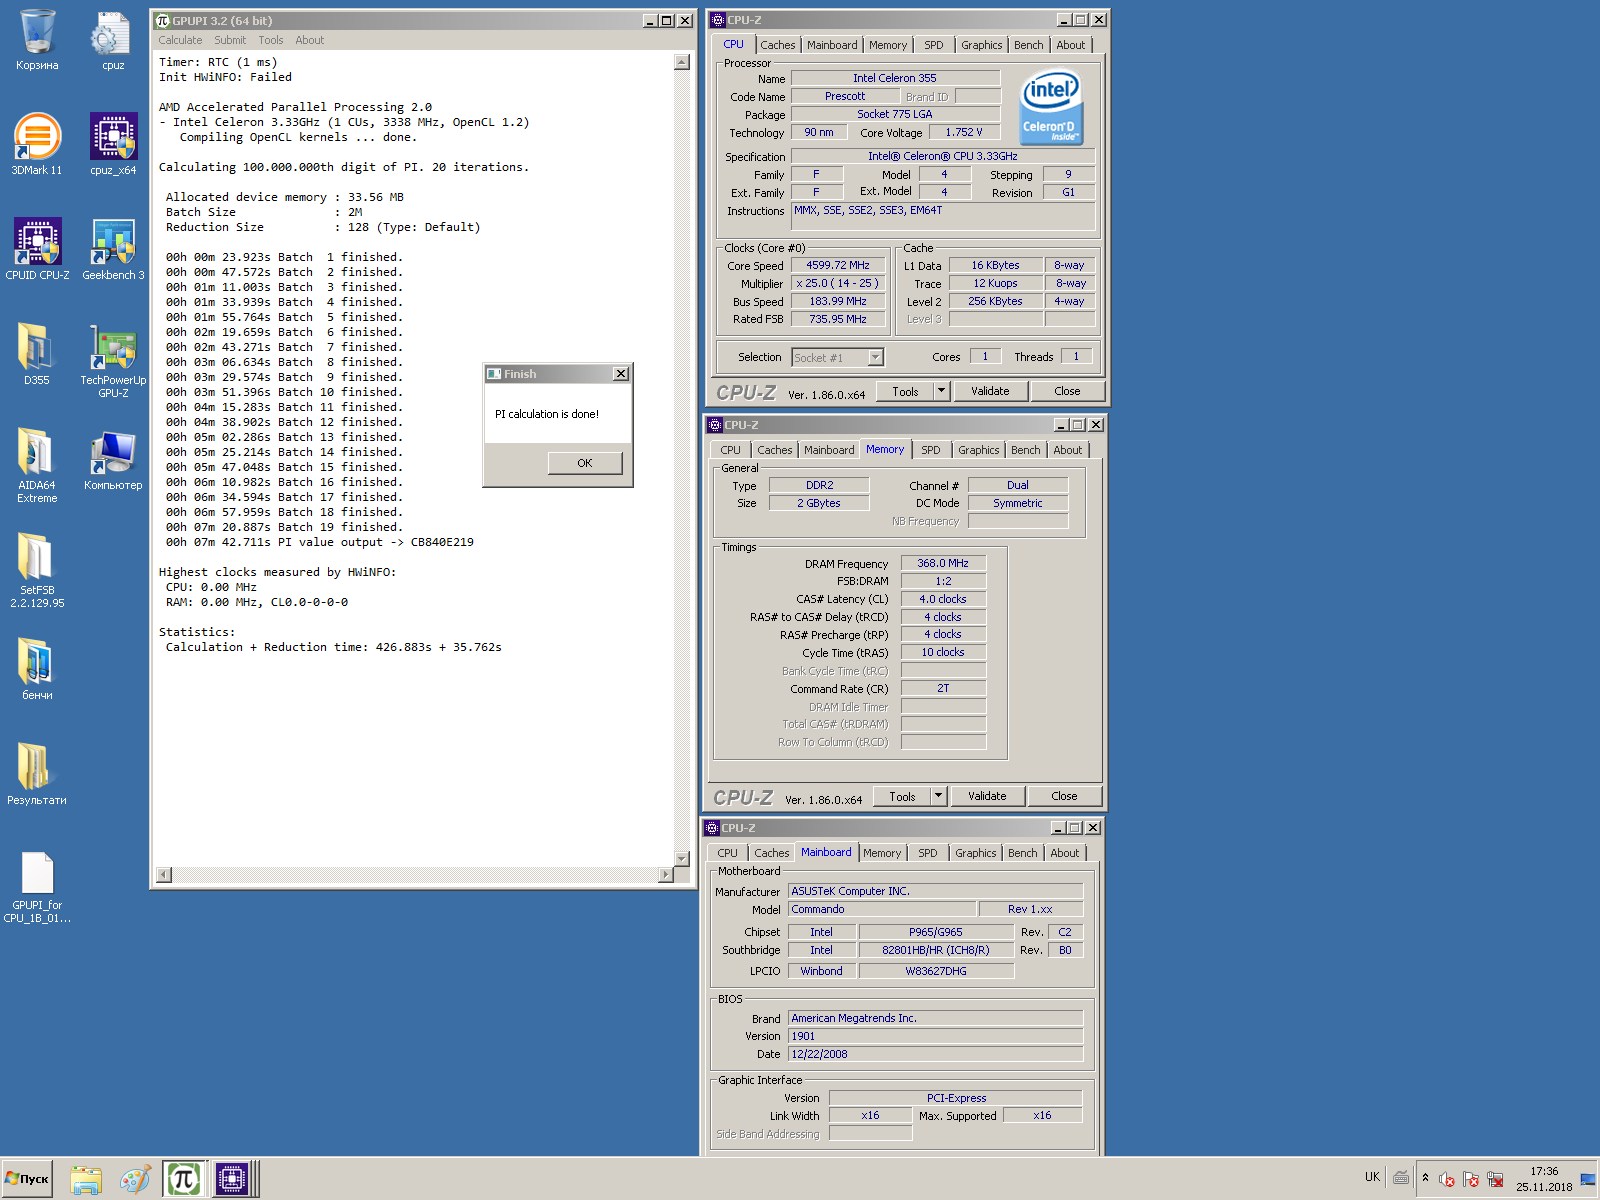Click the Core Speed value 4599.72 MHz
This screenshot has width=1600, height=1200.
click(838, 265)
